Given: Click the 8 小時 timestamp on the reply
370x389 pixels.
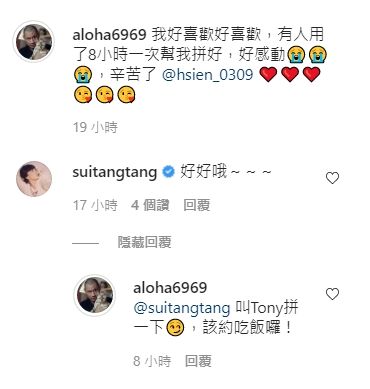Looking at the screenshot, I should click(152, 361).
